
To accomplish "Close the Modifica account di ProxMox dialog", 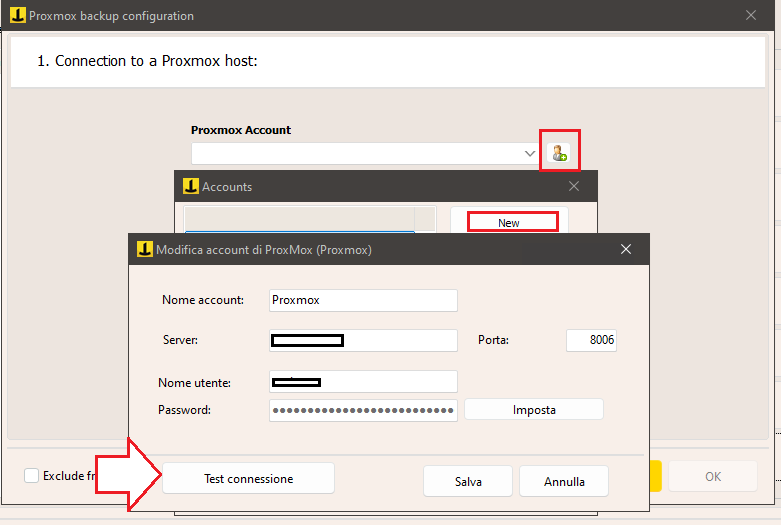I will 626,249.
